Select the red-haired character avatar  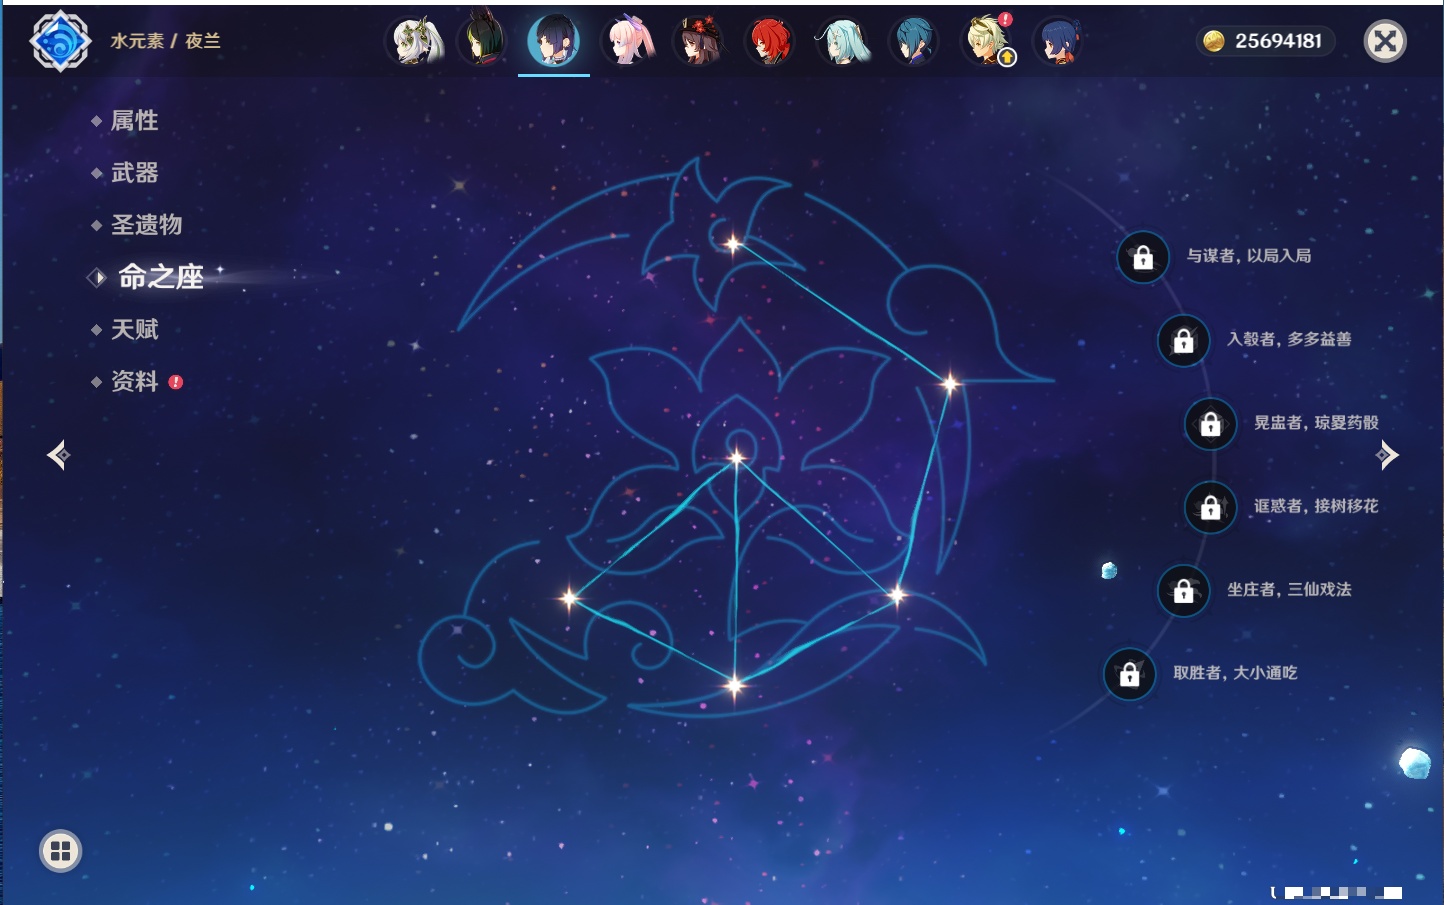pos(770,42)
